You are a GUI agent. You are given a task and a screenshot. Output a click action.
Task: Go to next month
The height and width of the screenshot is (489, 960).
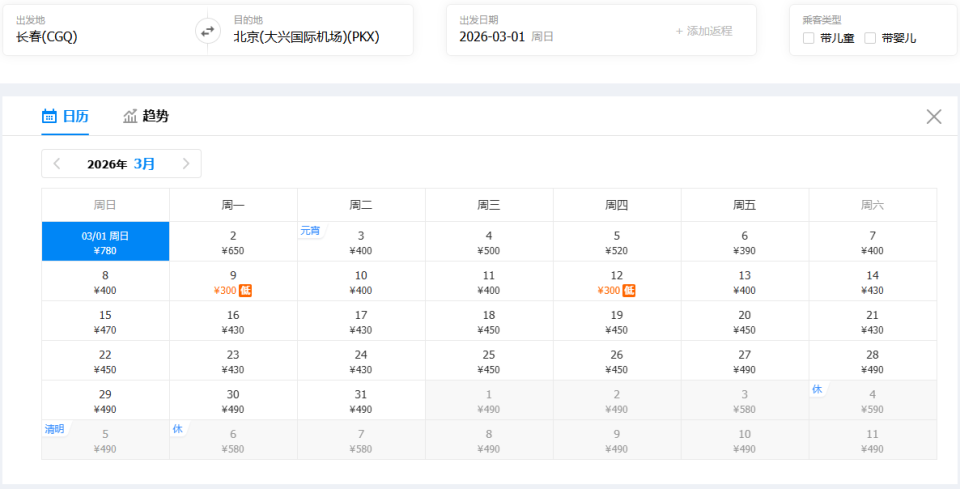(x=186, y=163)
